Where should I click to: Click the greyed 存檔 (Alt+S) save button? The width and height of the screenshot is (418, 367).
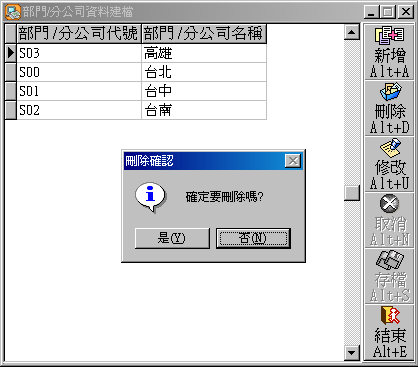tap(389, 276)
